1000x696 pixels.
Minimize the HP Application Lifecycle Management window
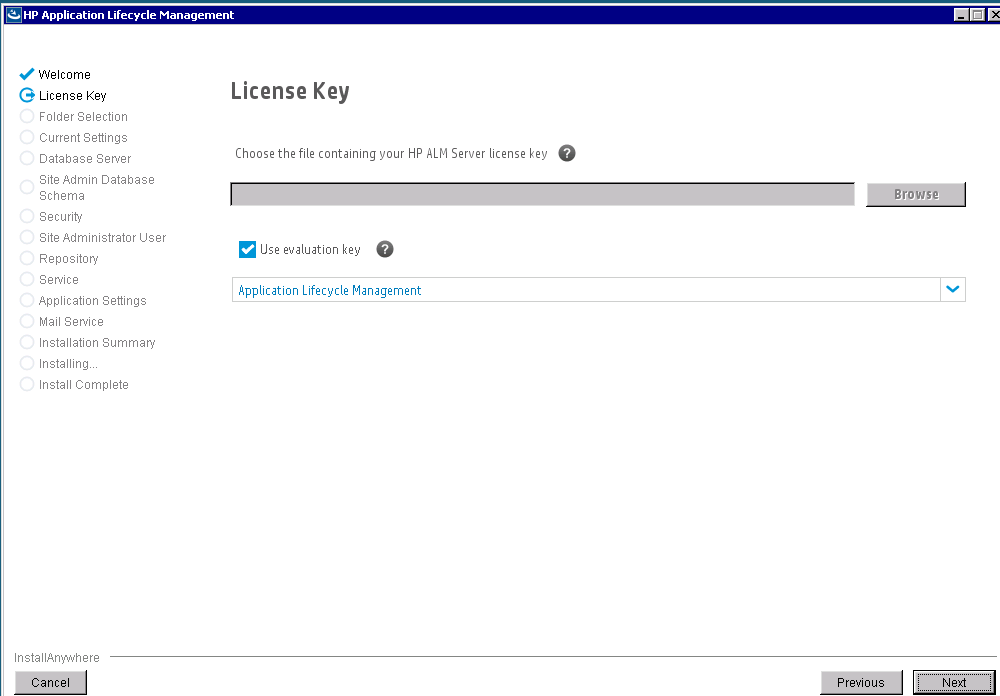[961, 15]
